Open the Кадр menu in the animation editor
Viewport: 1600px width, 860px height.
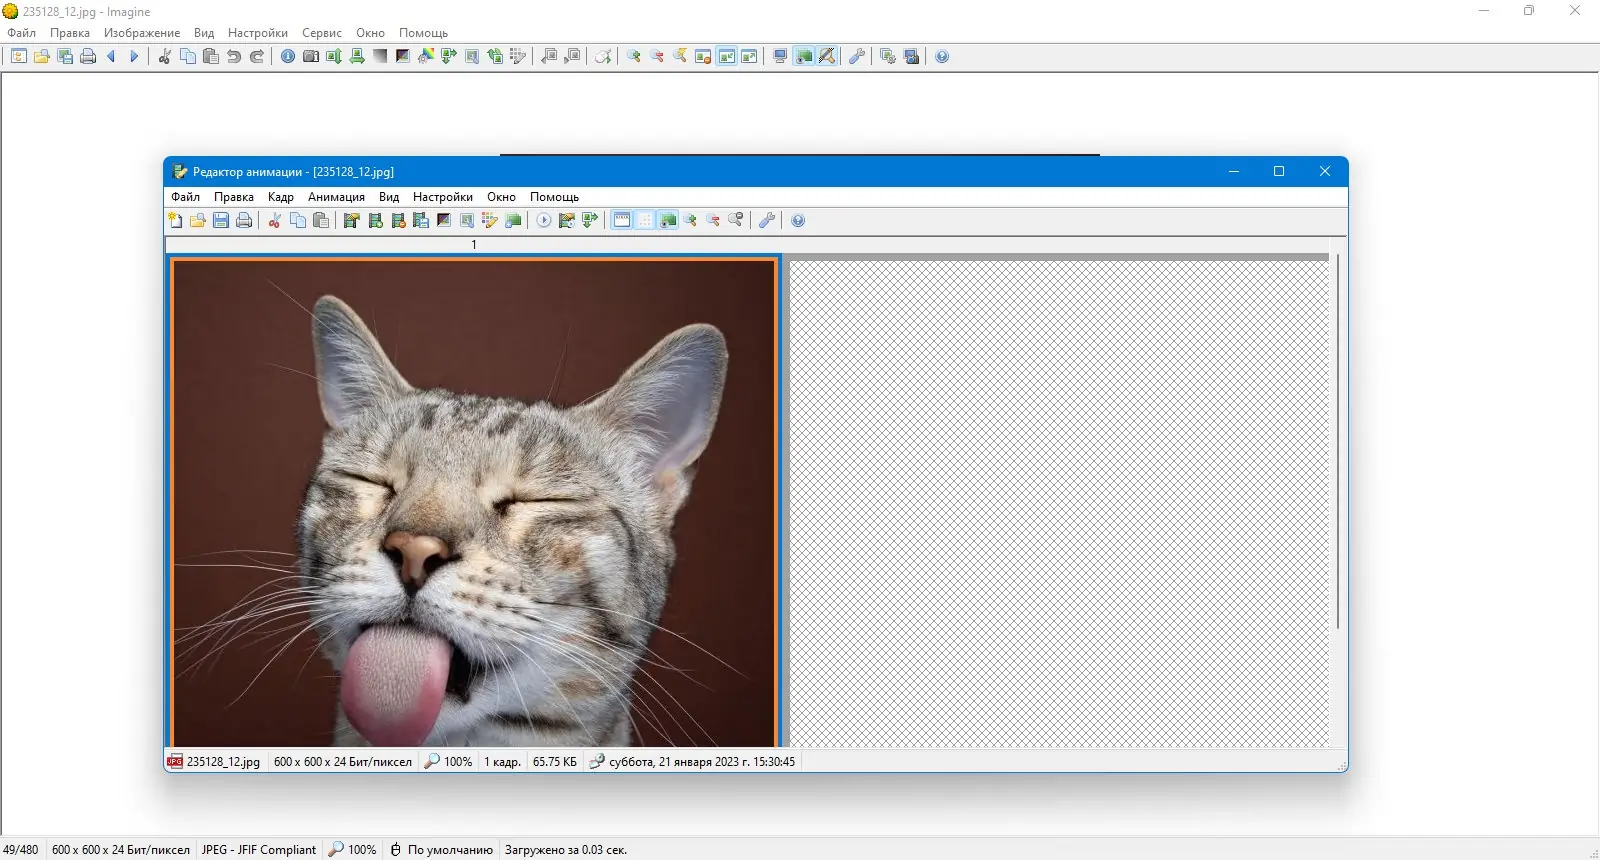[281, 197]
